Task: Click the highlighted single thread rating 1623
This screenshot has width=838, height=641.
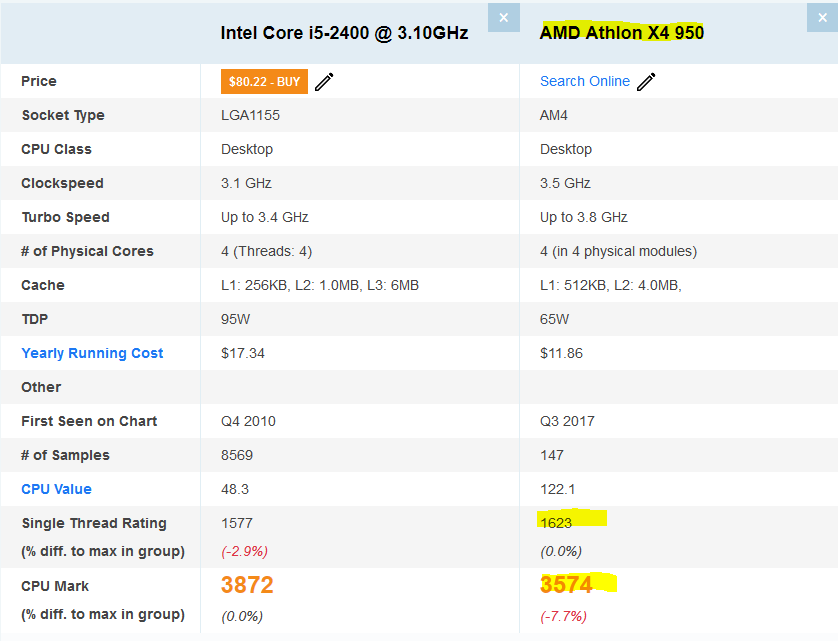Action: pos(556,523)
